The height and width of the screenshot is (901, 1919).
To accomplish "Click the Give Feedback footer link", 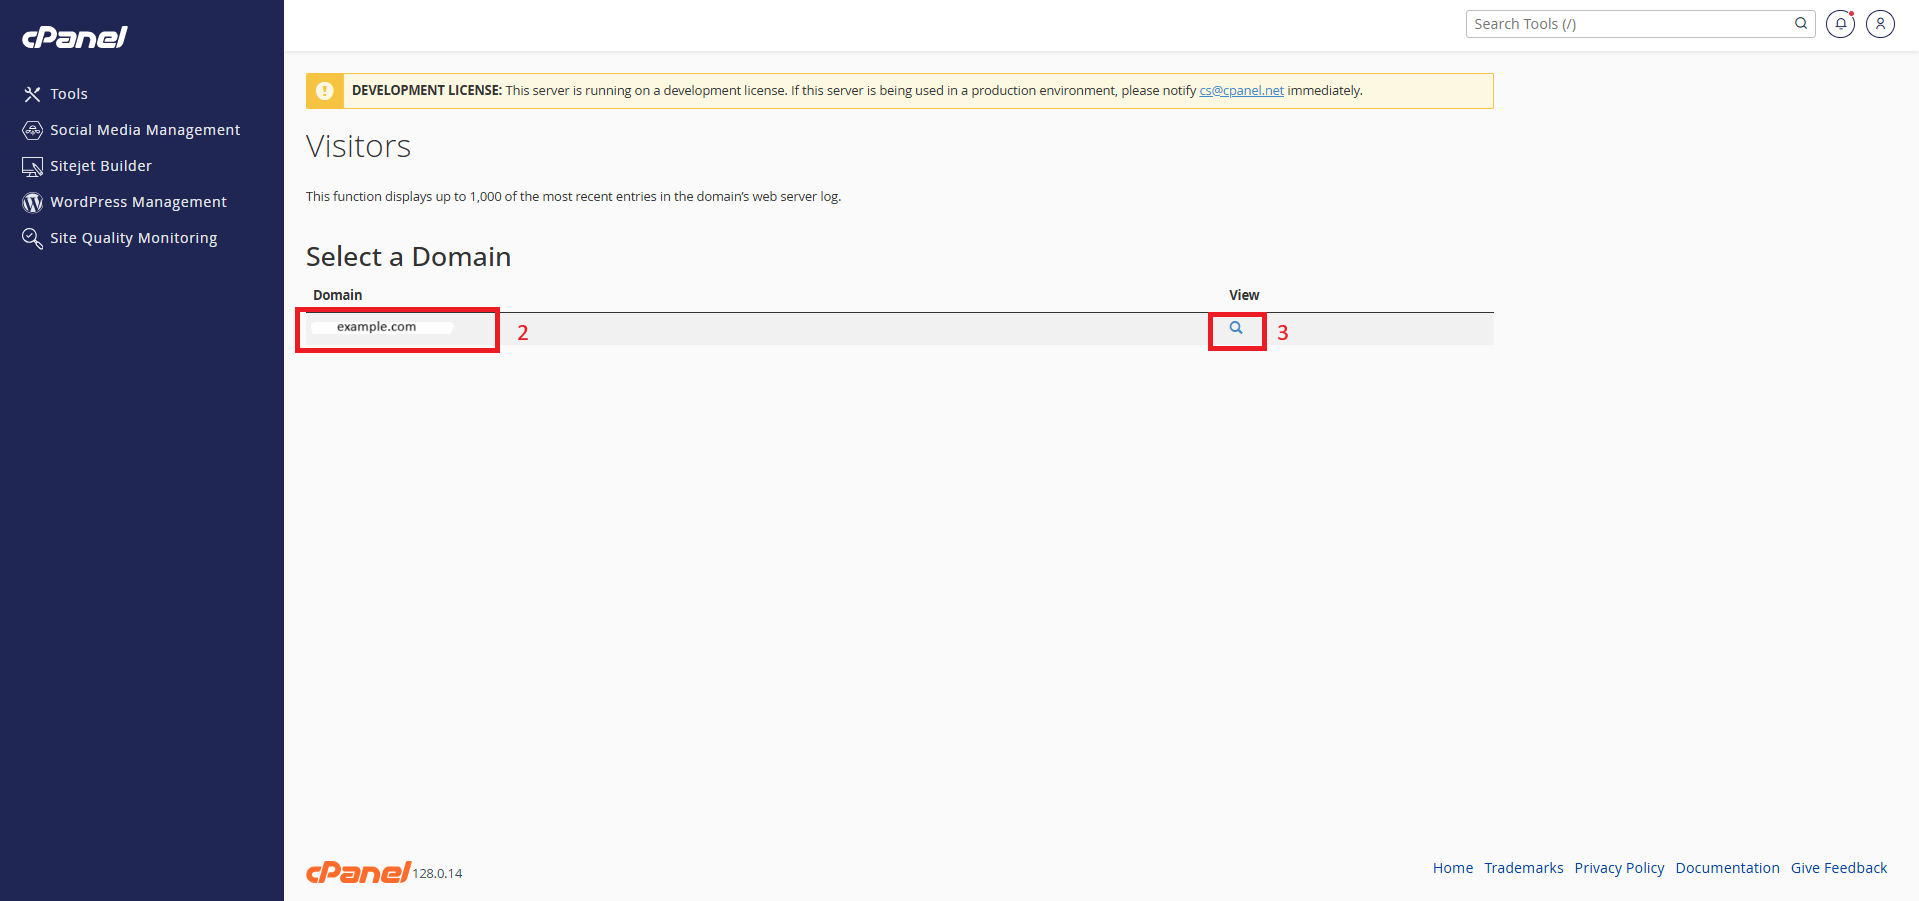I will click(x=1838, y=868).
